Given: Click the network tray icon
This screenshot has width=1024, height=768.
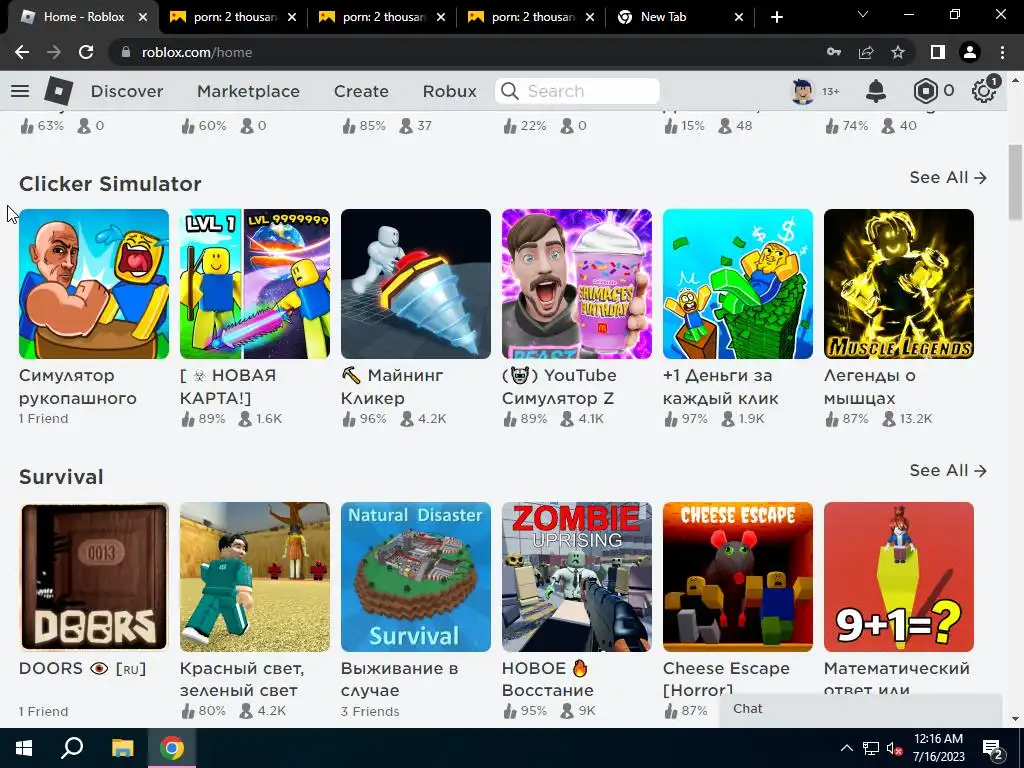Looking at the screenshot, I should (871, 748).
